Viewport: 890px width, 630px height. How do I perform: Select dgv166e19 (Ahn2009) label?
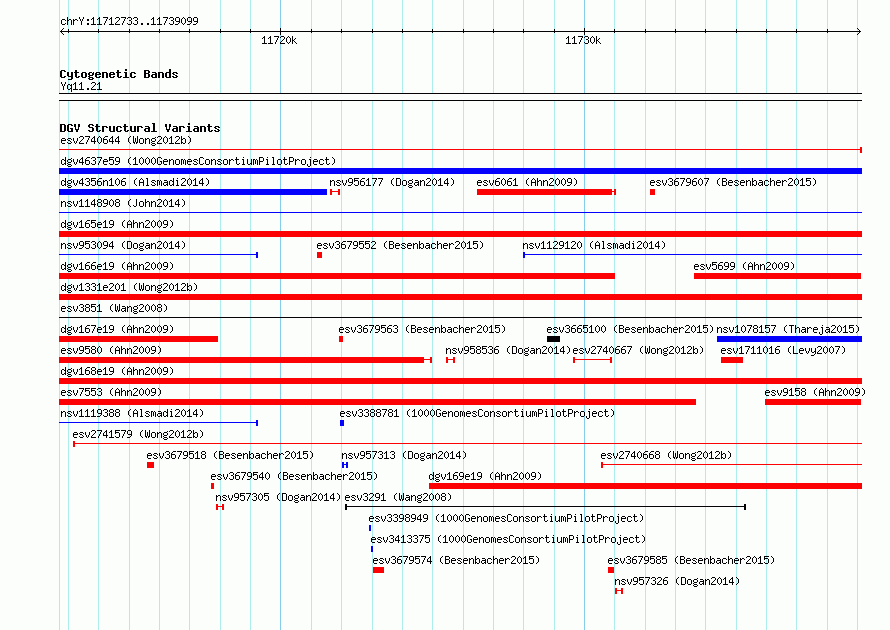[117, 266]
